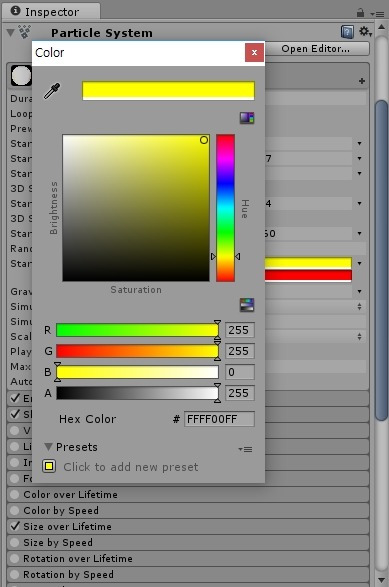Open the Particle System component gear menu
The width and height of the screenshot is (389, 587).
pos(365,32)
